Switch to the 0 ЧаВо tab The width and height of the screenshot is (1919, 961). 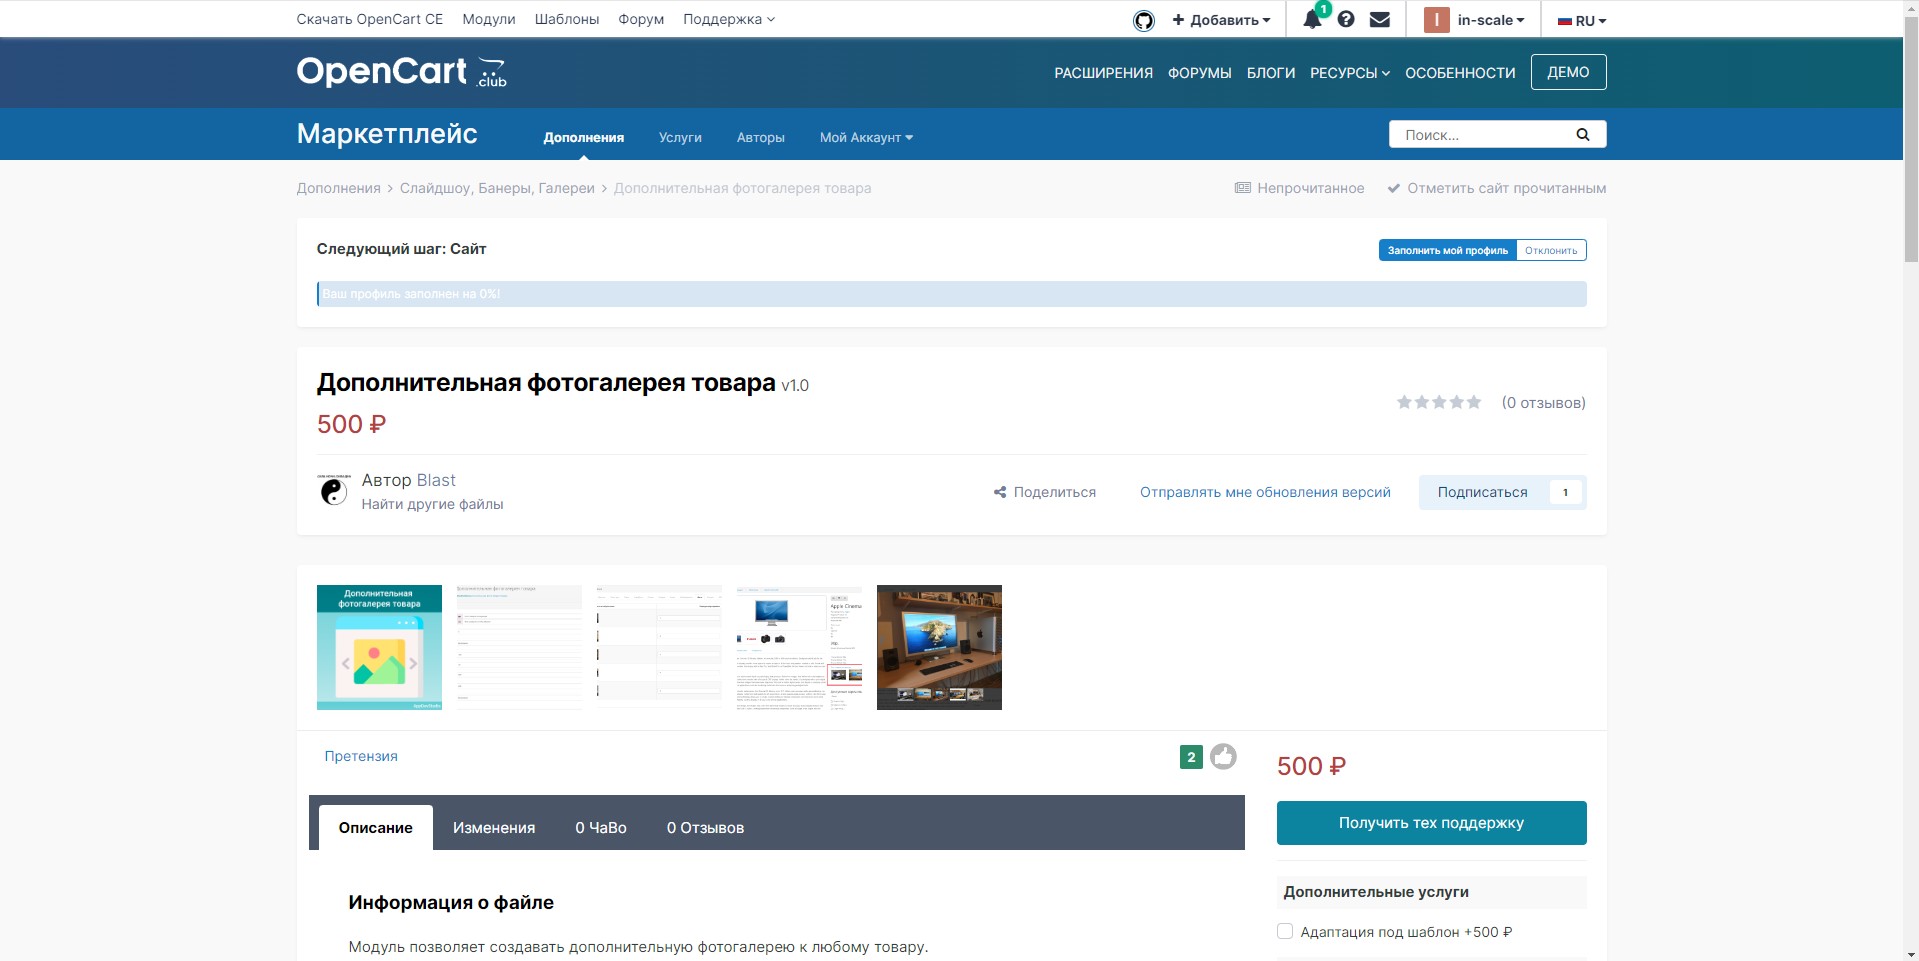[600, 827]
